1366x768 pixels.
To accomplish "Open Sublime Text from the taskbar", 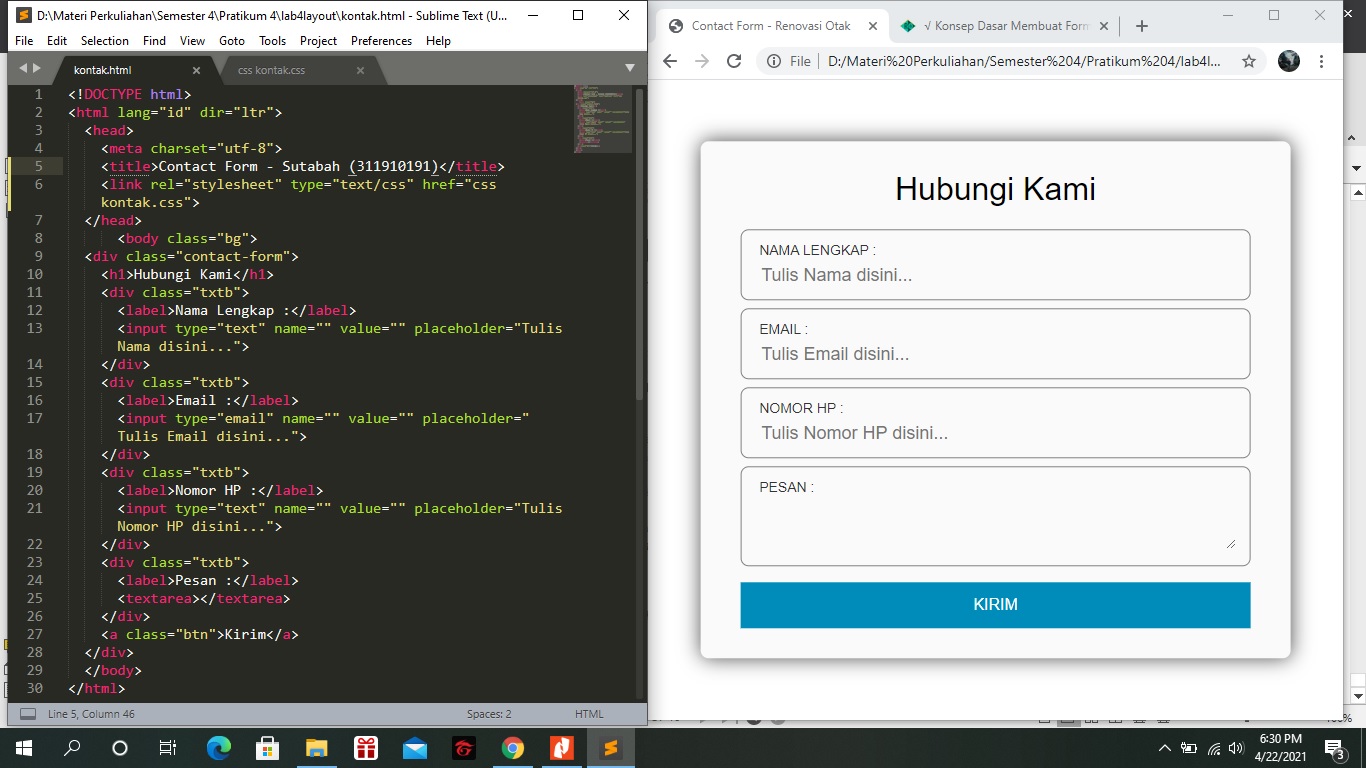I will point(611,747).
